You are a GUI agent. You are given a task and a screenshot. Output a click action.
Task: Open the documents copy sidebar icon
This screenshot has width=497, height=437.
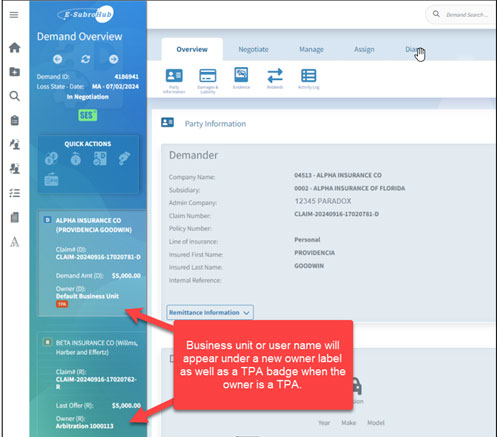[x=14, y=217]
